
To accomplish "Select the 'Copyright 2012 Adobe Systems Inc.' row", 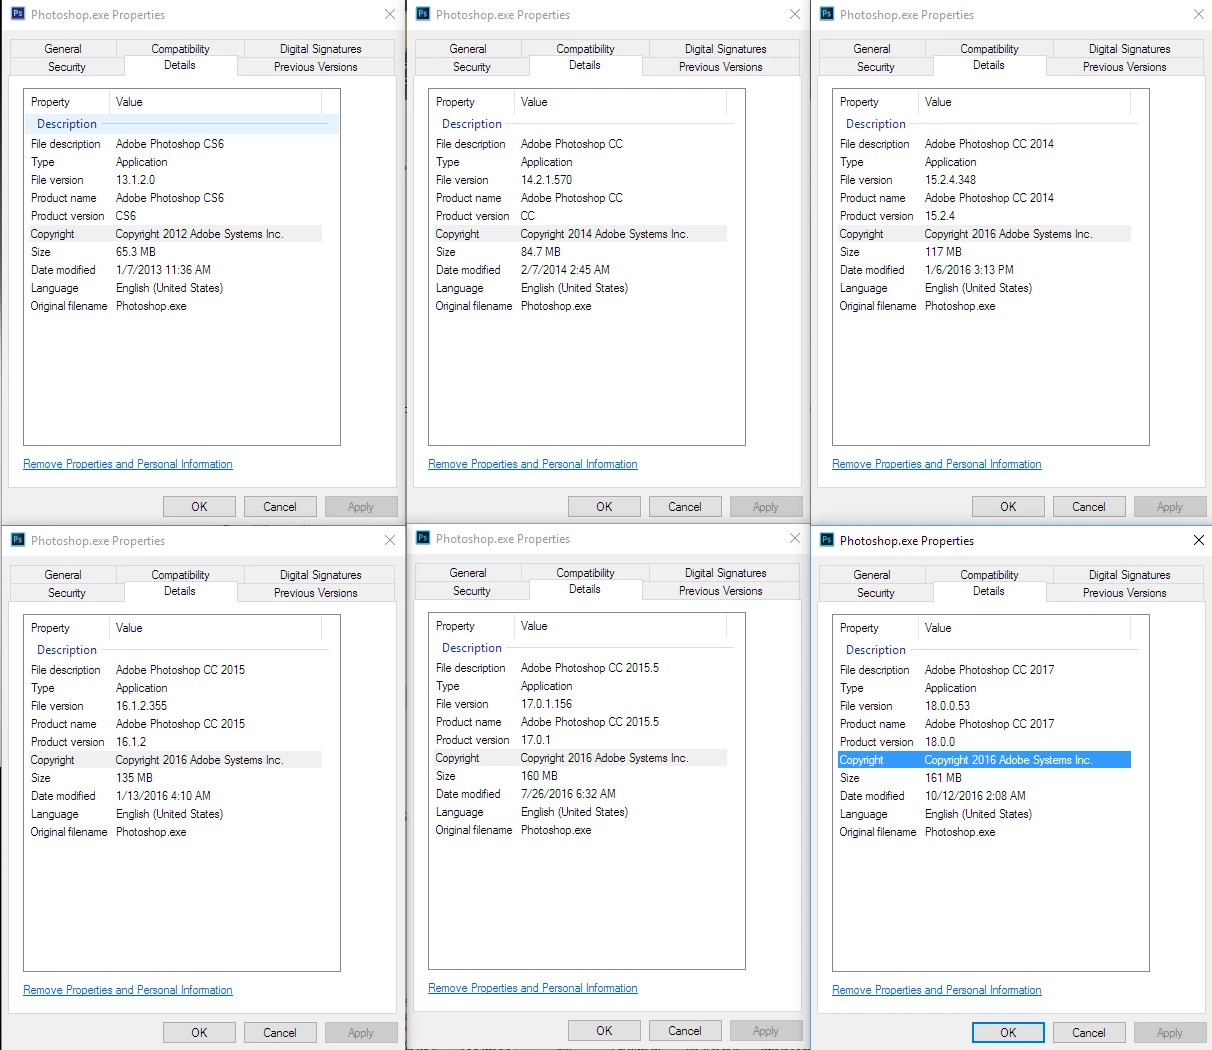I will tap(175, 234).
